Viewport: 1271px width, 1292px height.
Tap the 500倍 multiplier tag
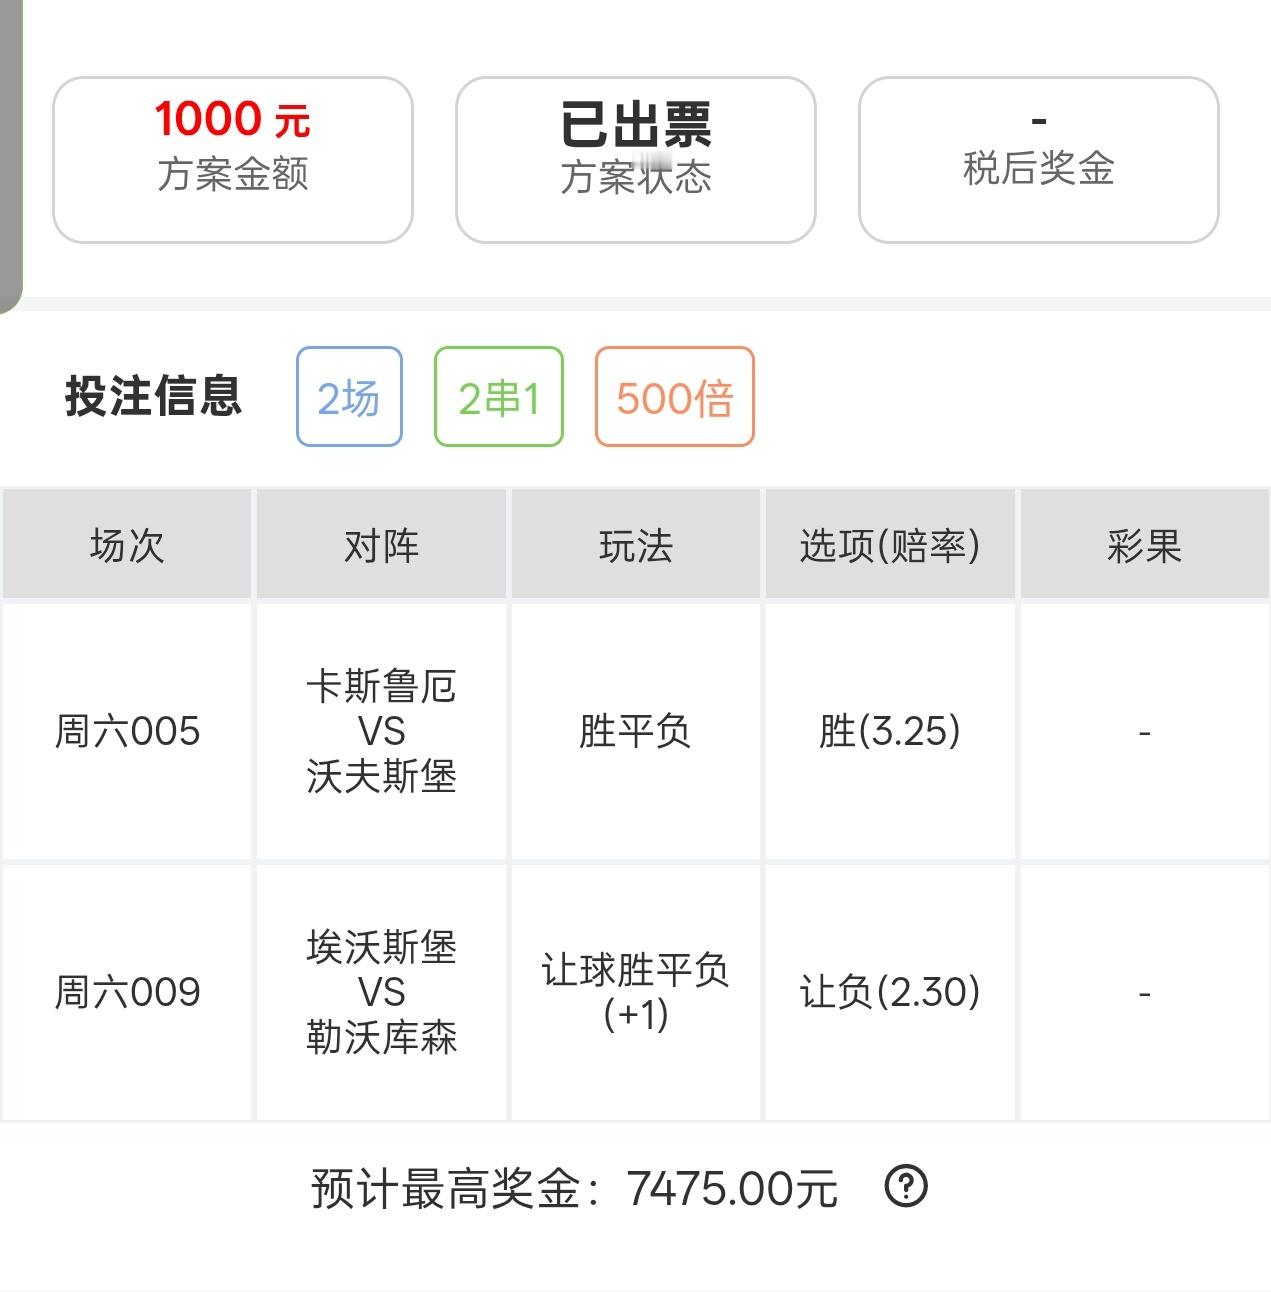[675, 397]
